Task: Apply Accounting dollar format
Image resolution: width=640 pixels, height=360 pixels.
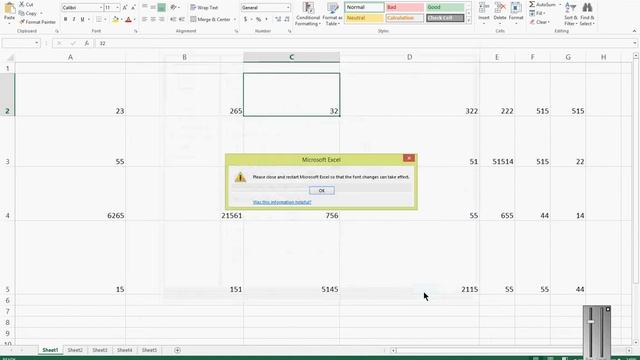Action: pos(245,19)
